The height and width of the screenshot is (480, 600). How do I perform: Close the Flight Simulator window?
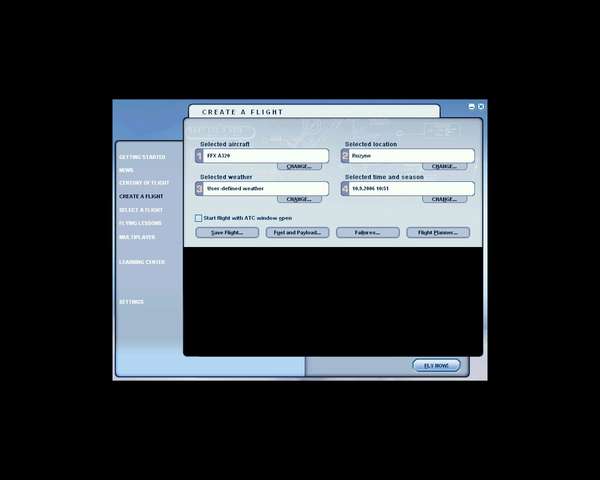tap(481, 106)
